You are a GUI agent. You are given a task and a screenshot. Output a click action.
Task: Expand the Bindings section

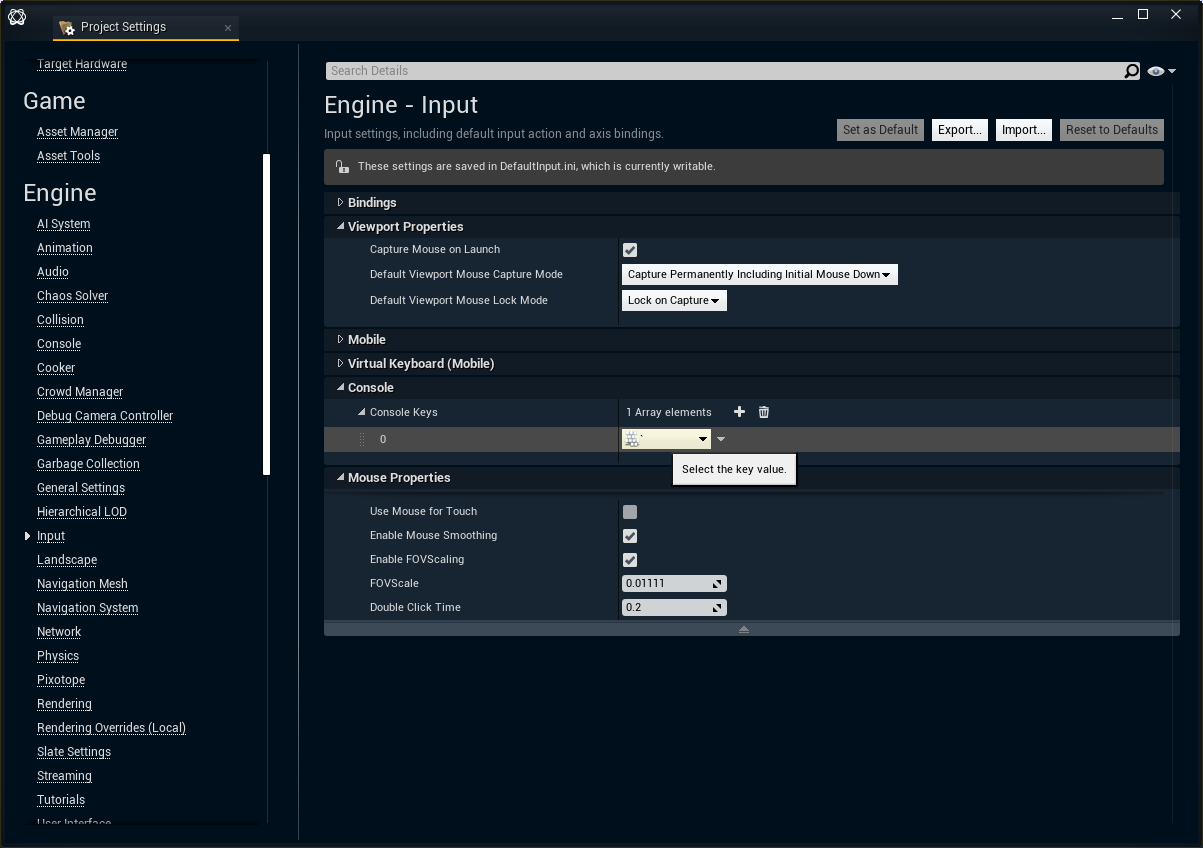click(x=341, y=203)
